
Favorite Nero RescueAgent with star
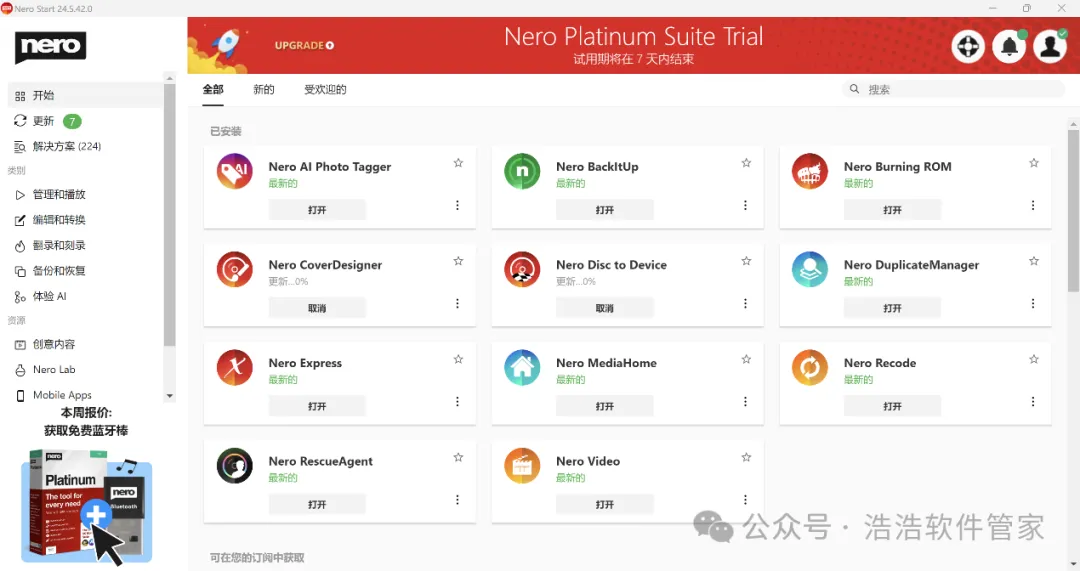click(458, 457)
